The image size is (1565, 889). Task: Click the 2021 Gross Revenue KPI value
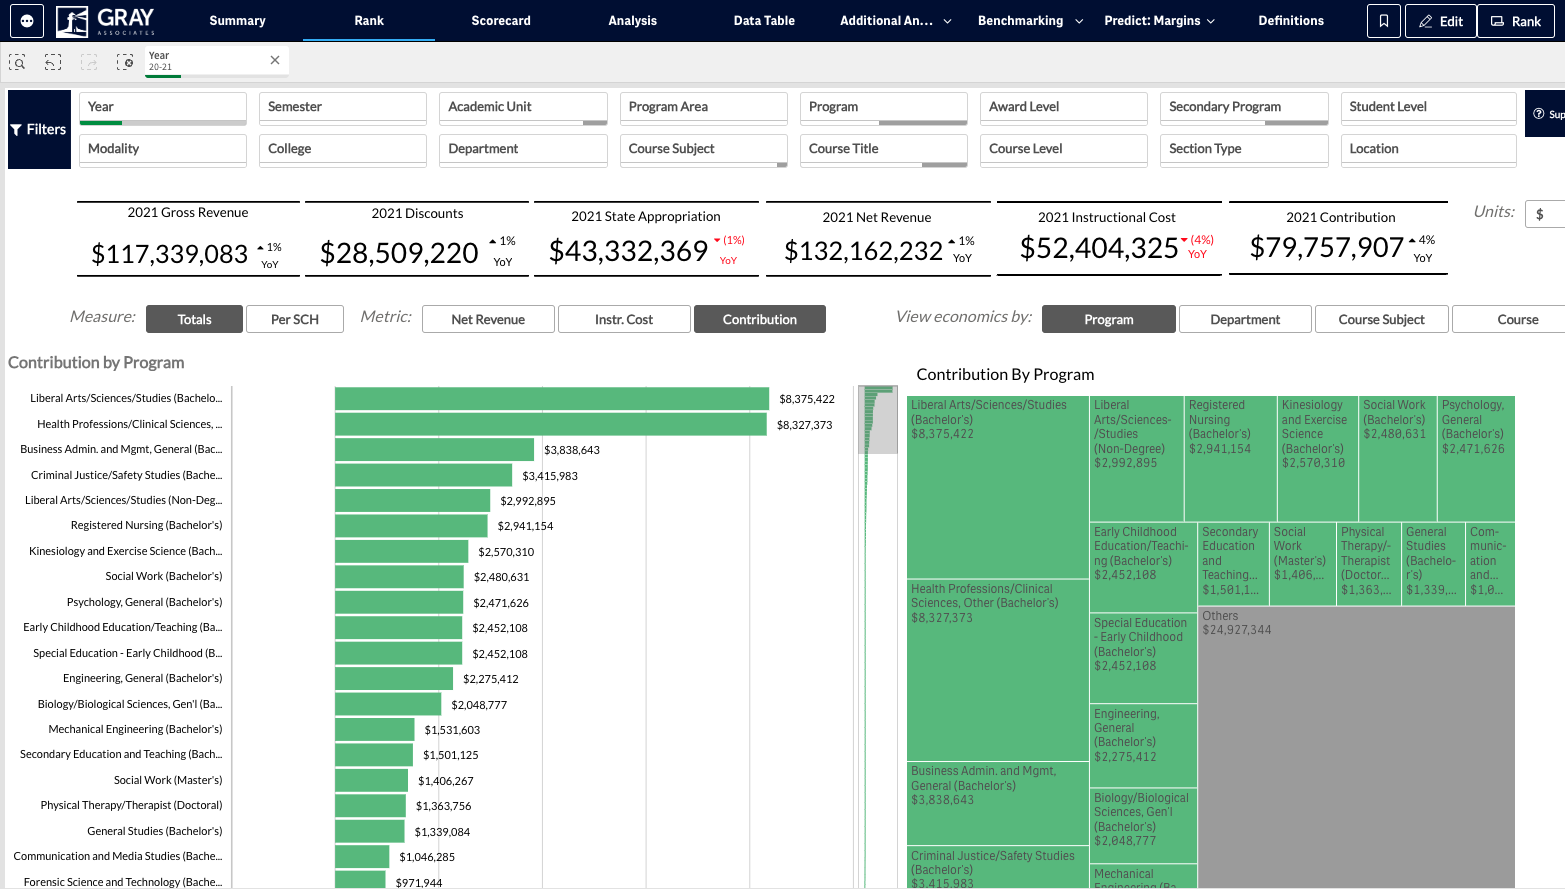tap(169, 254)
